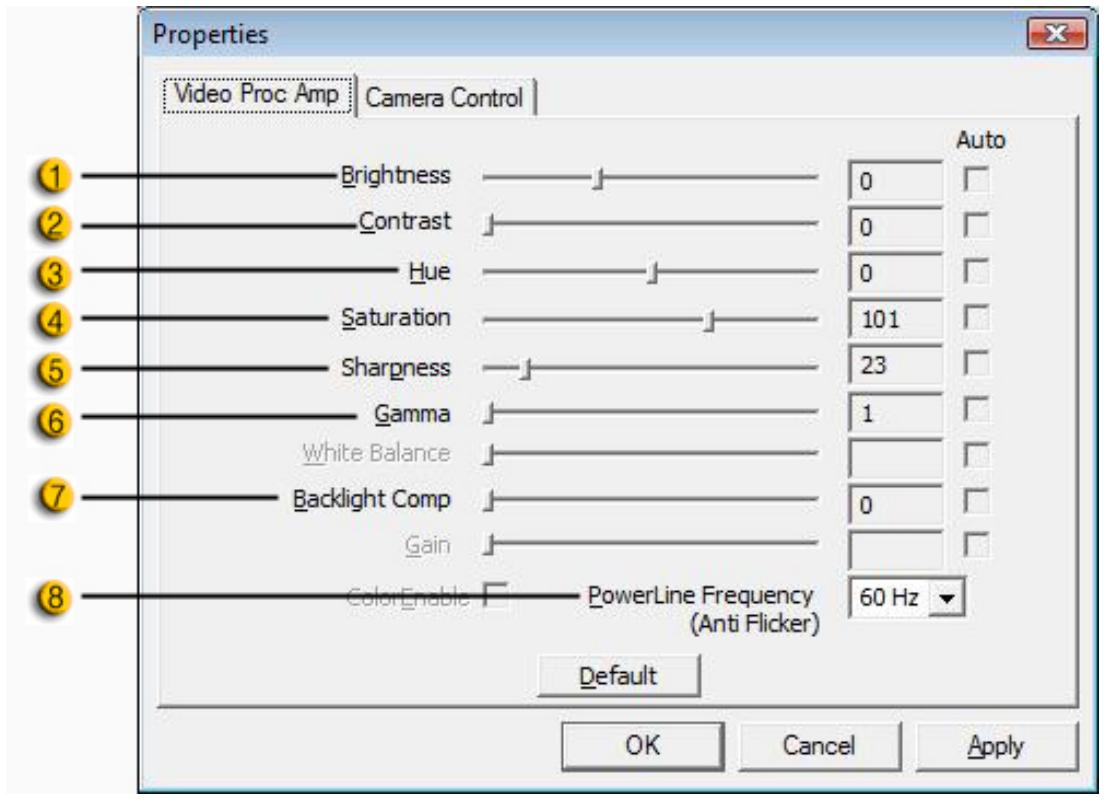Click the yellow number 2 callout badge
This screenshot has height=801, width=1104.
point(54,225)
